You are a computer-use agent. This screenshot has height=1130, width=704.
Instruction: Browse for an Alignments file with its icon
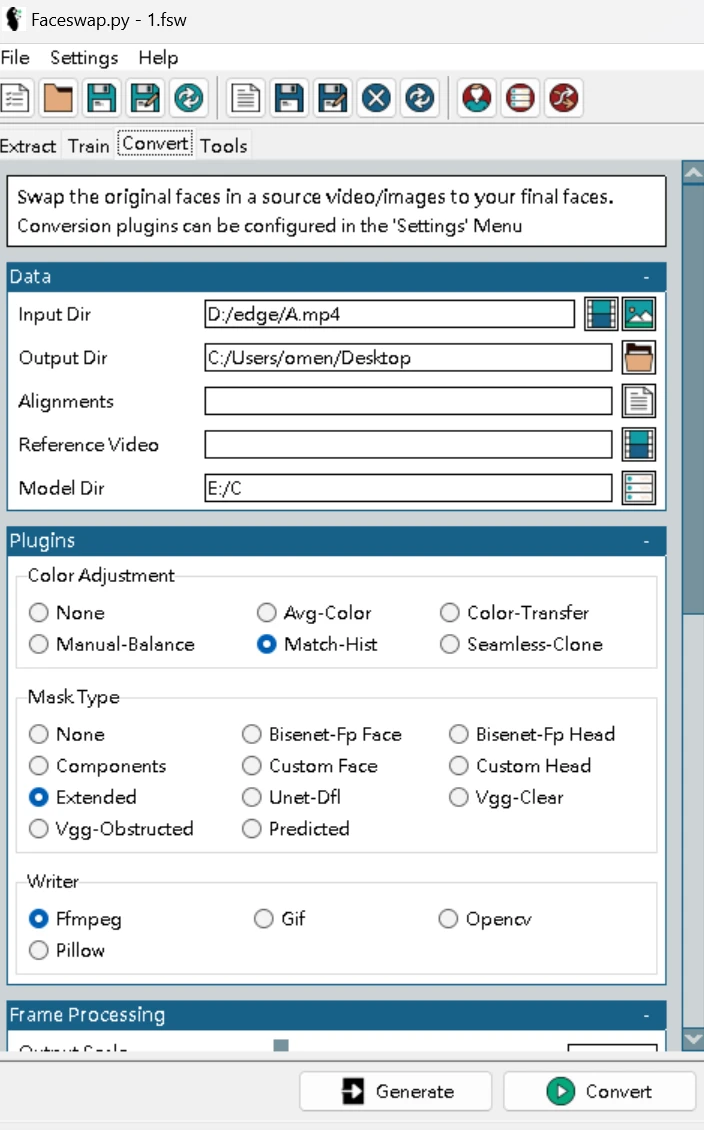coord(638,401)
